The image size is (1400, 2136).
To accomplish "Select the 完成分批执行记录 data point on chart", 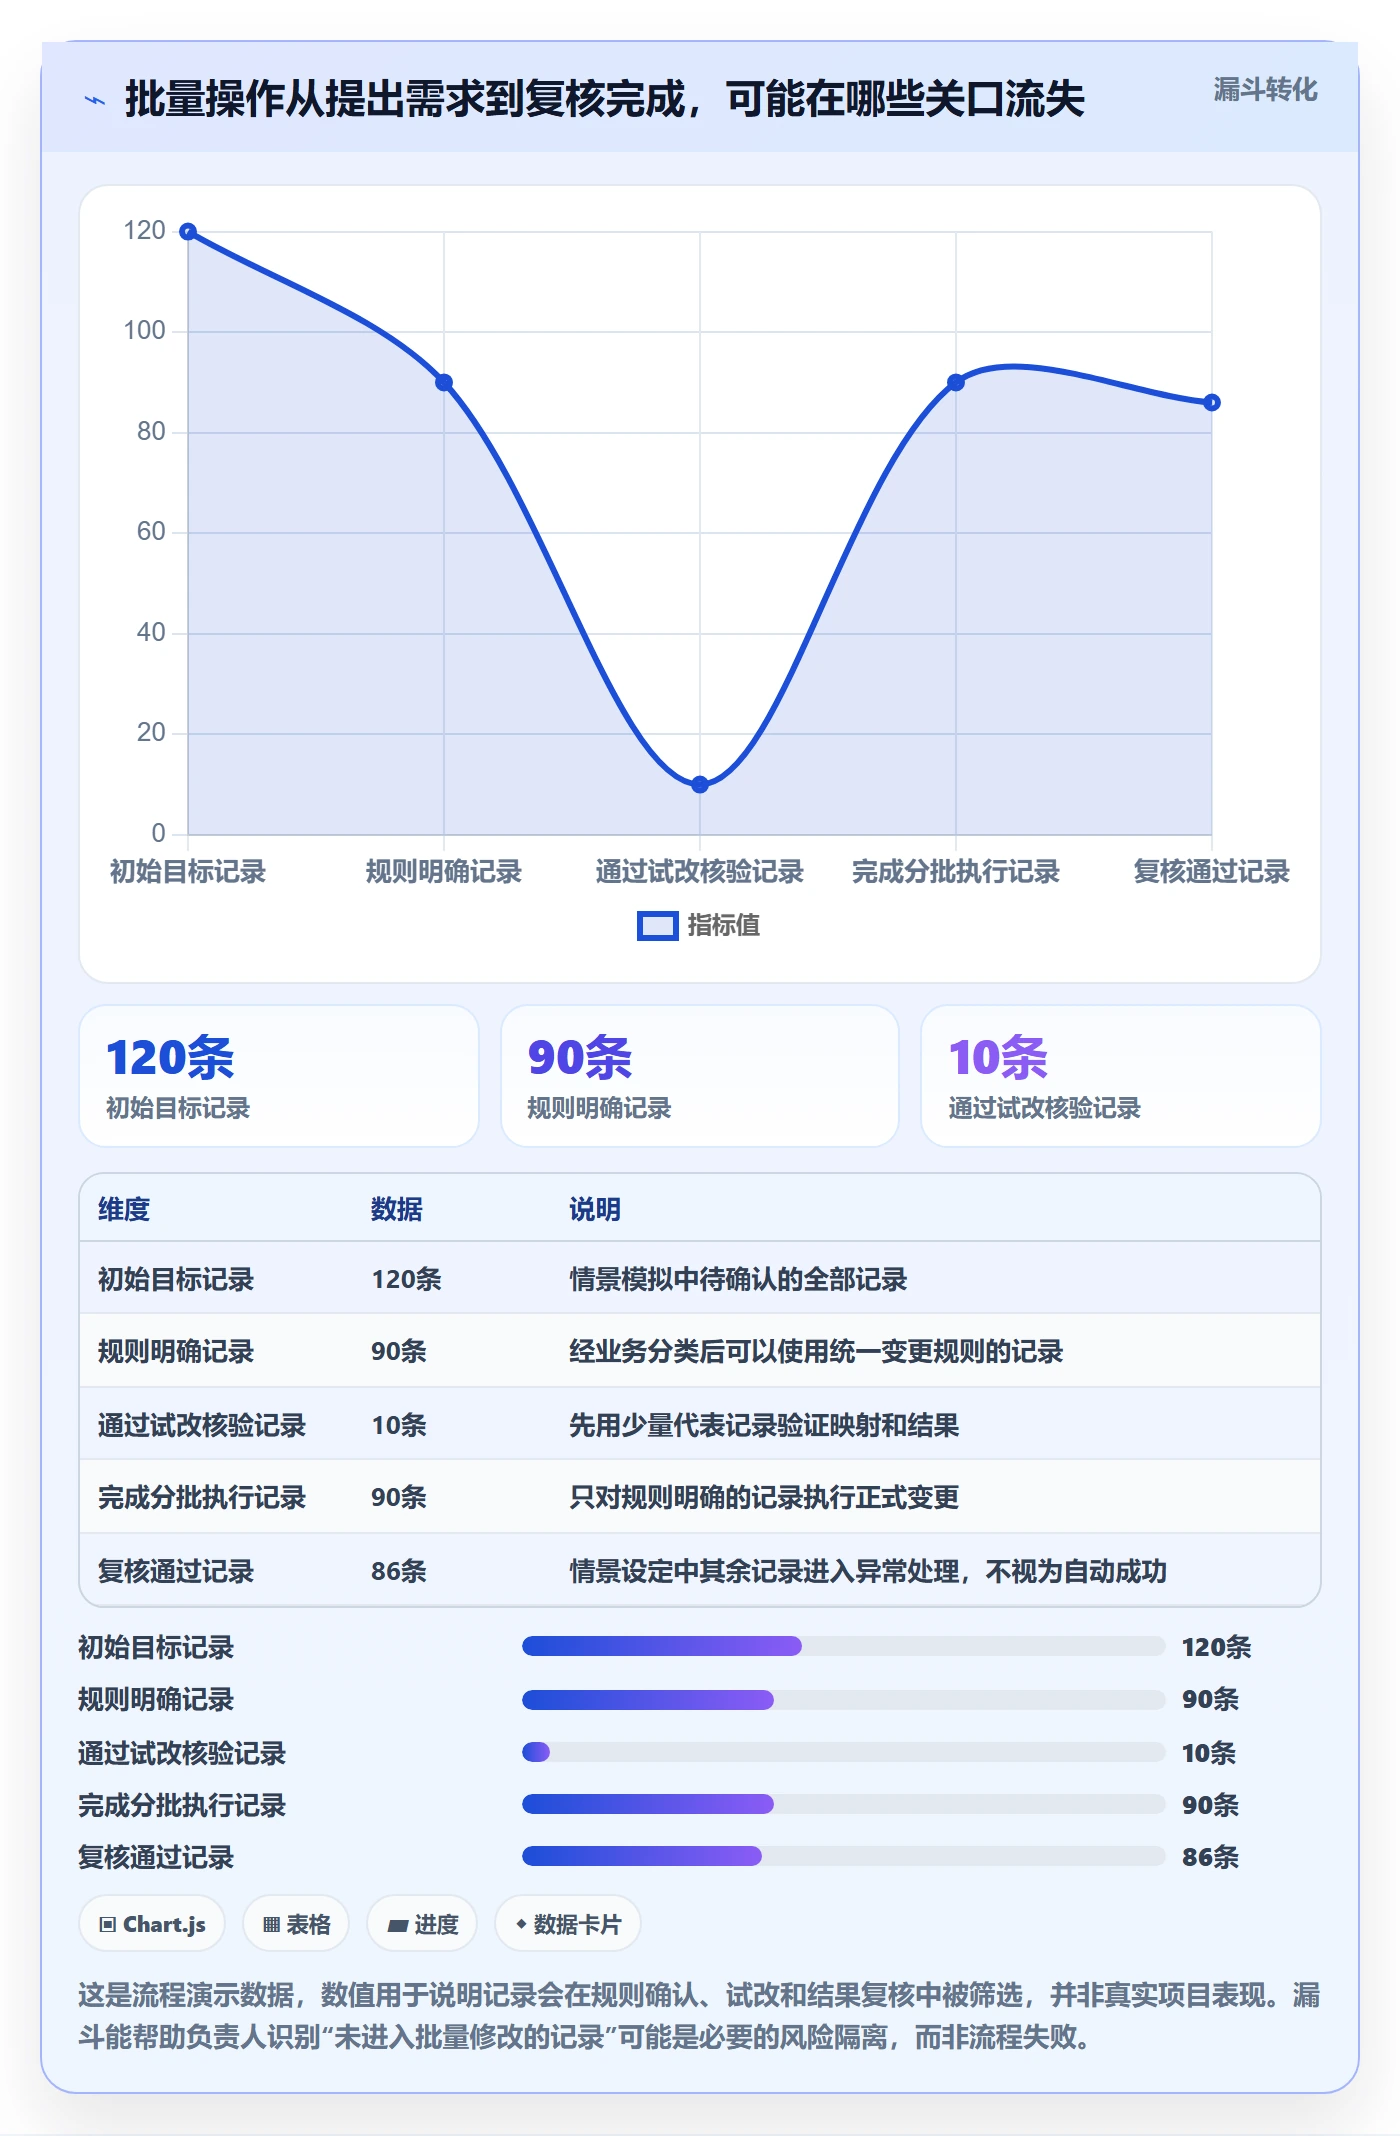I will click(956, 383).
